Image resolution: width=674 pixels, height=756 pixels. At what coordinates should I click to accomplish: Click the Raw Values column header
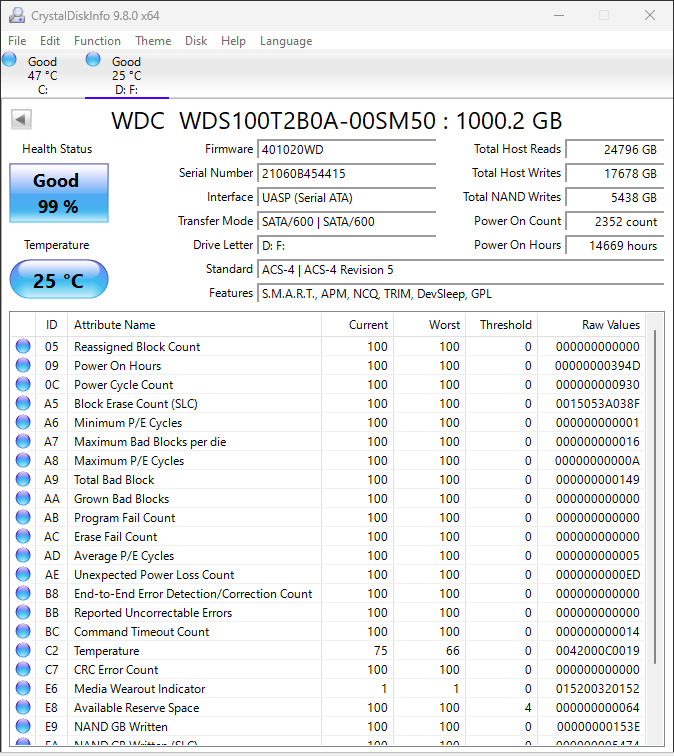coord(592,324)
